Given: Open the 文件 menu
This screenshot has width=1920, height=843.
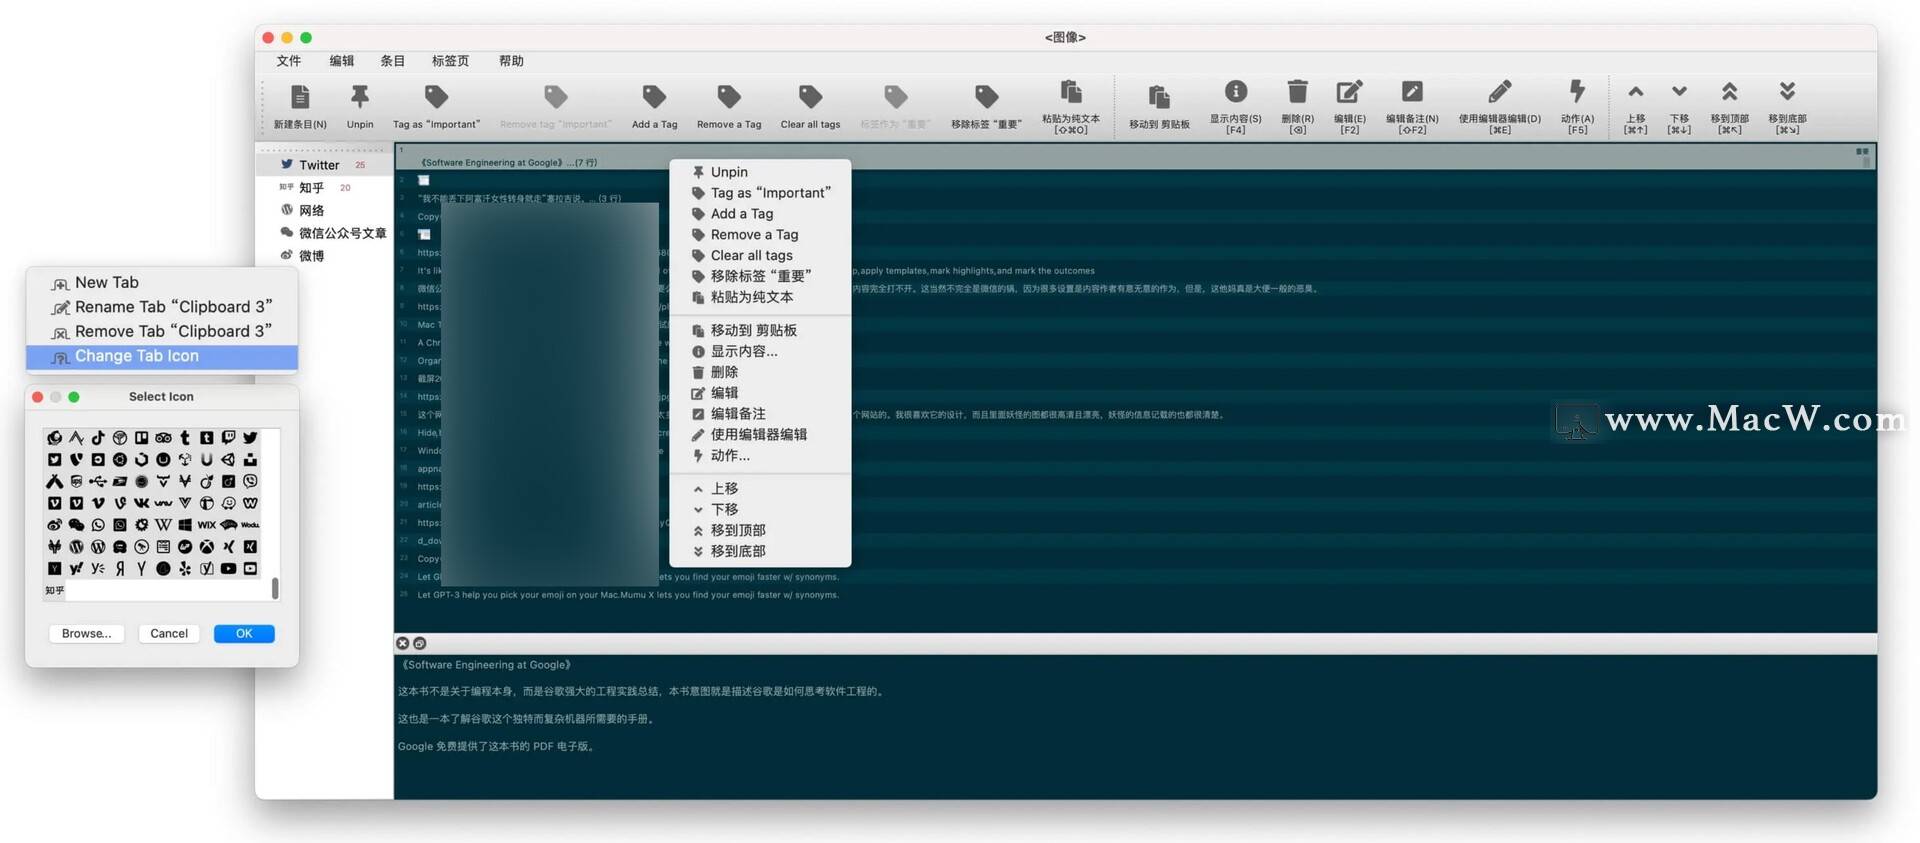Looking at the screenshot, I should point(289,61).
